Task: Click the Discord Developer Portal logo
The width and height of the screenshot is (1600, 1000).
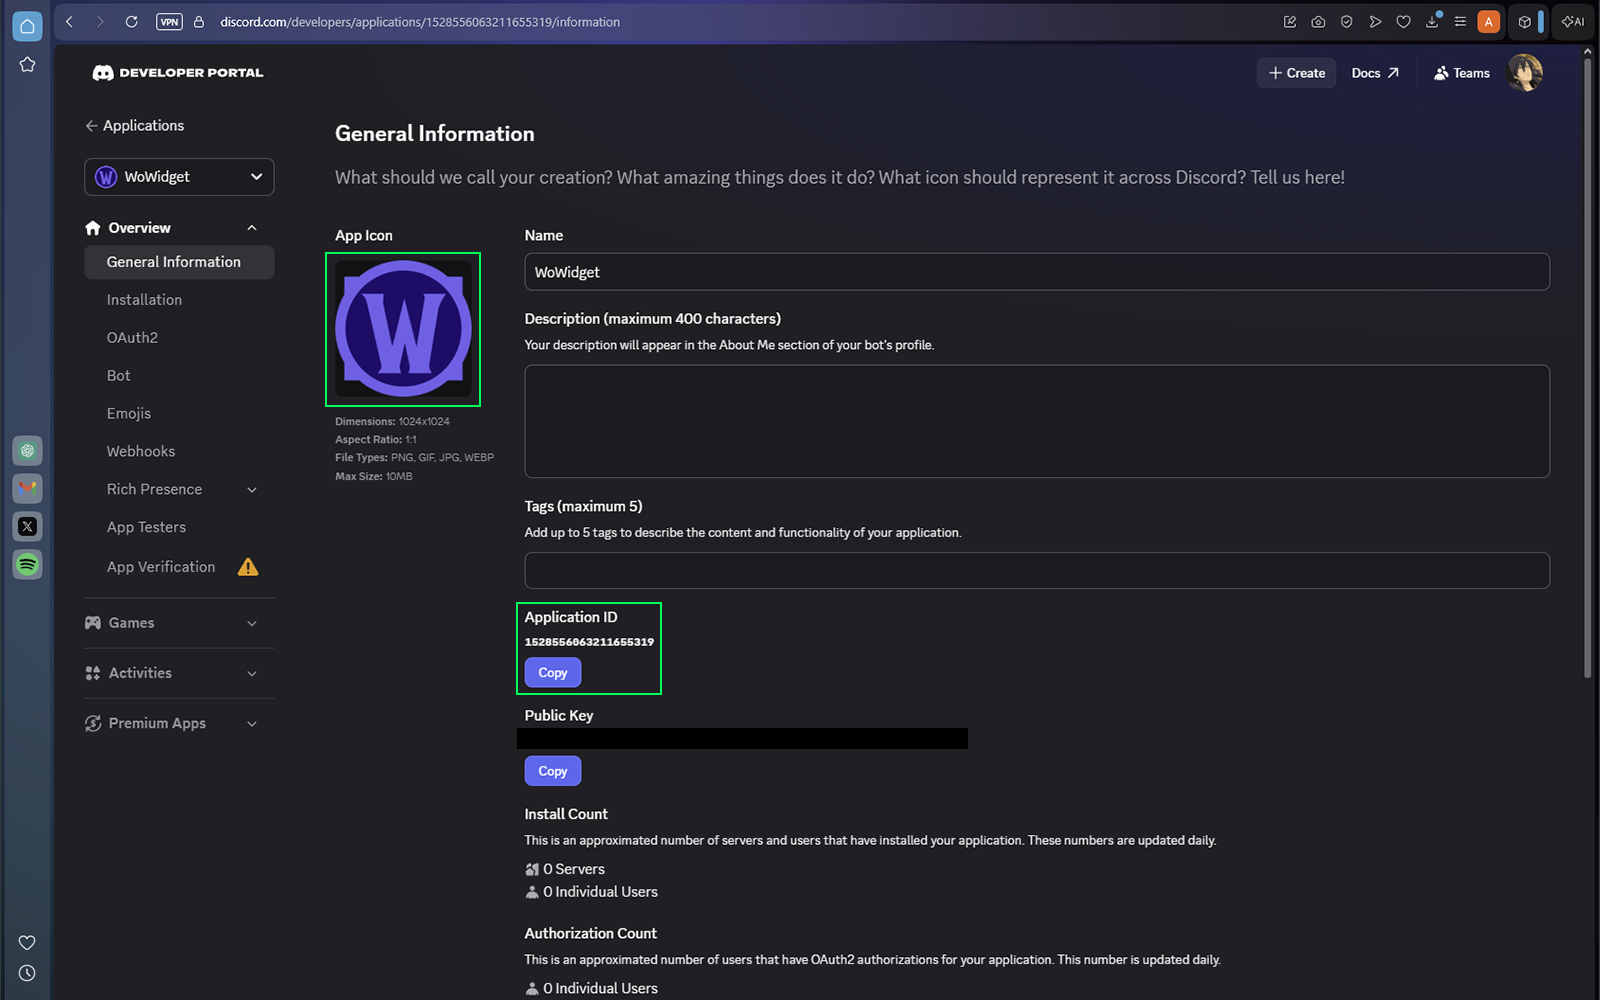Action: (178, 73)
